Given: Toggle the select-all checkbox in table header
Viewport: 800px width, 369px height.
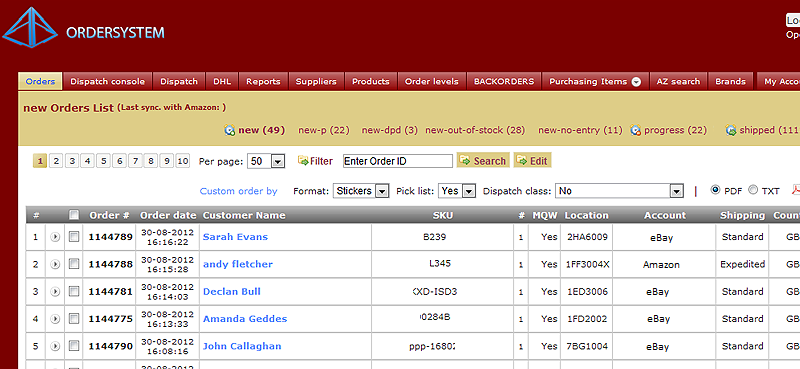Looking at the screenshot, I should point(74,215).
